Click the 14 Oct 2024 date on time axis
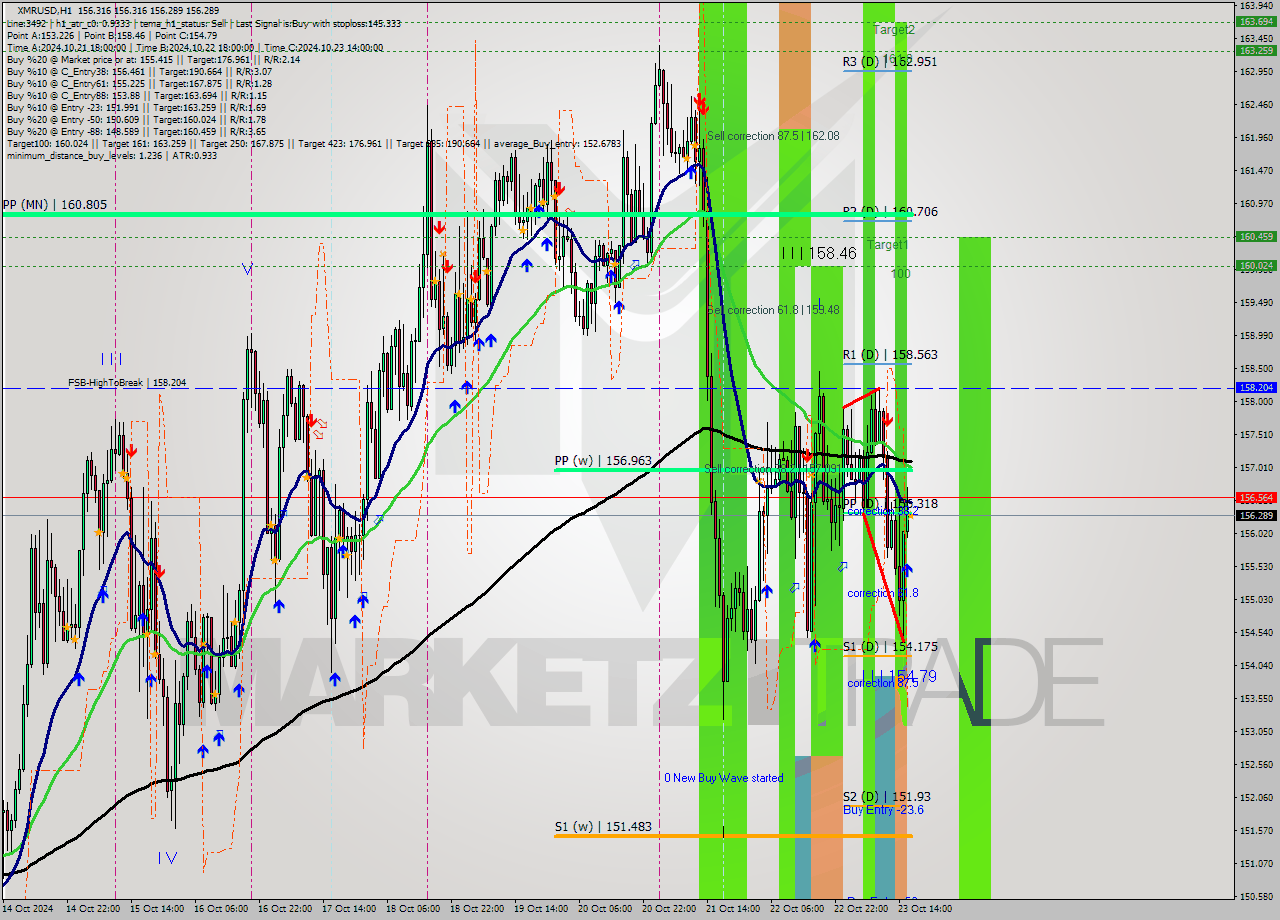 click(x=27, y=909)
